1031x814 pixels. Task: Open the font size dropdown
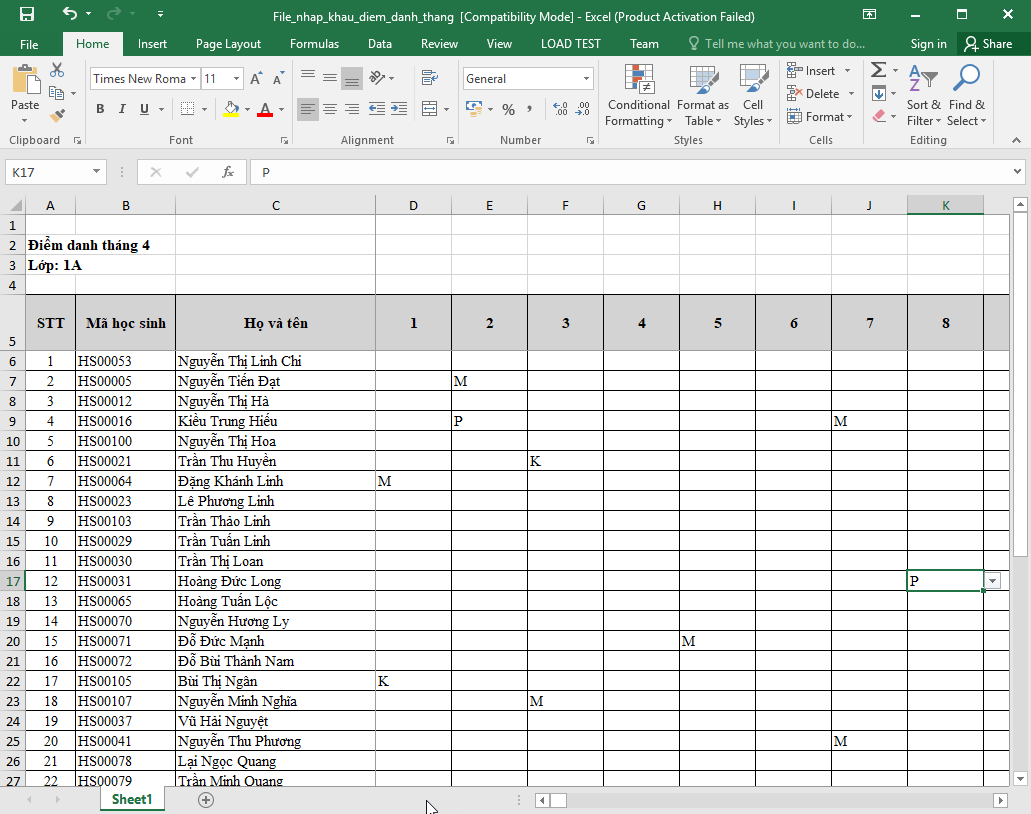click(x=237, y=79)
